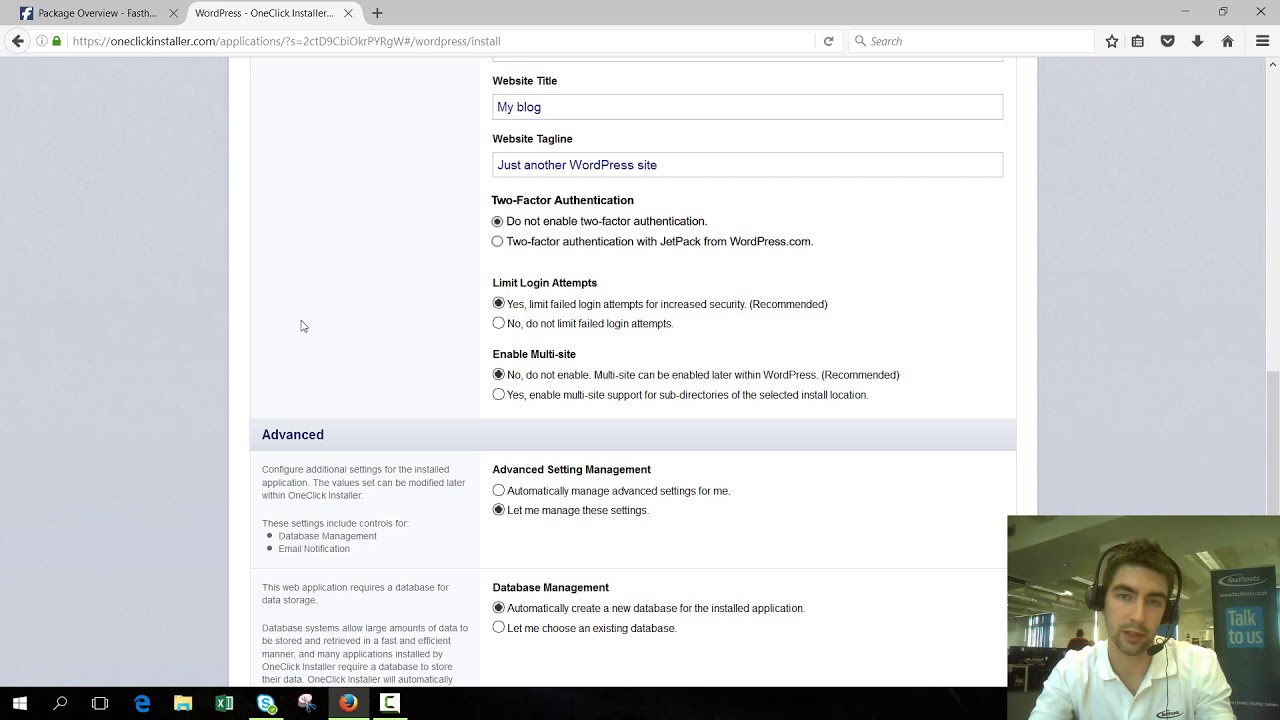
Task: Open Skype from the taskbar
Action: (x=266, y=703)
